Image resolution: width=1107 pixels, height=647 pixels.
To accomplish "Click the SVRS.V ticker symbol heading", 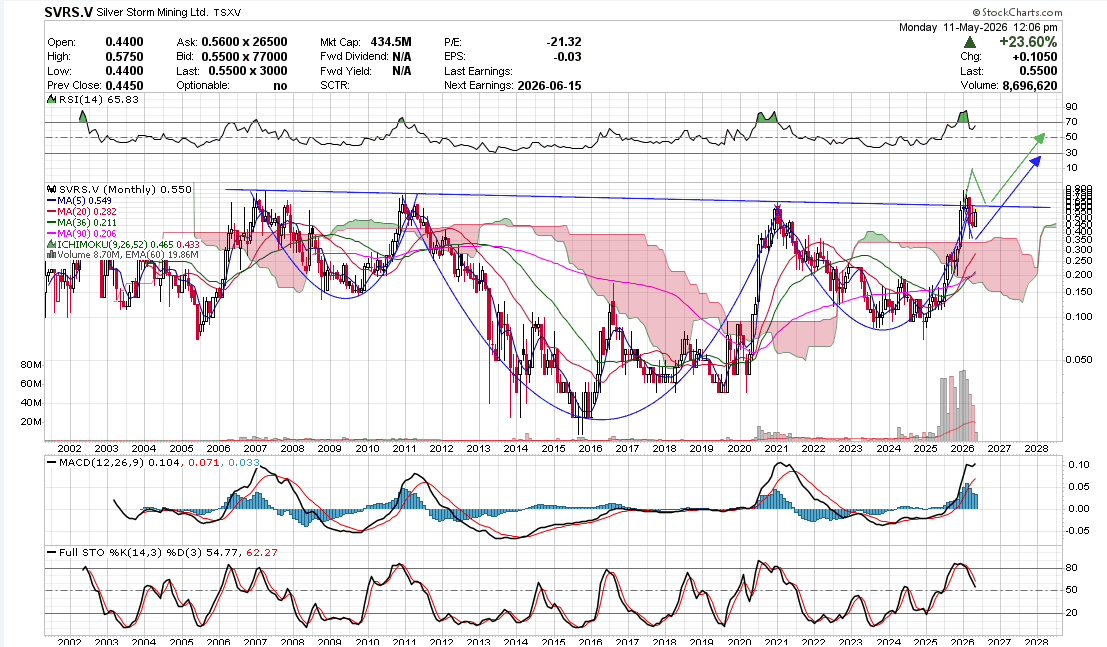I will click(68, 12).
